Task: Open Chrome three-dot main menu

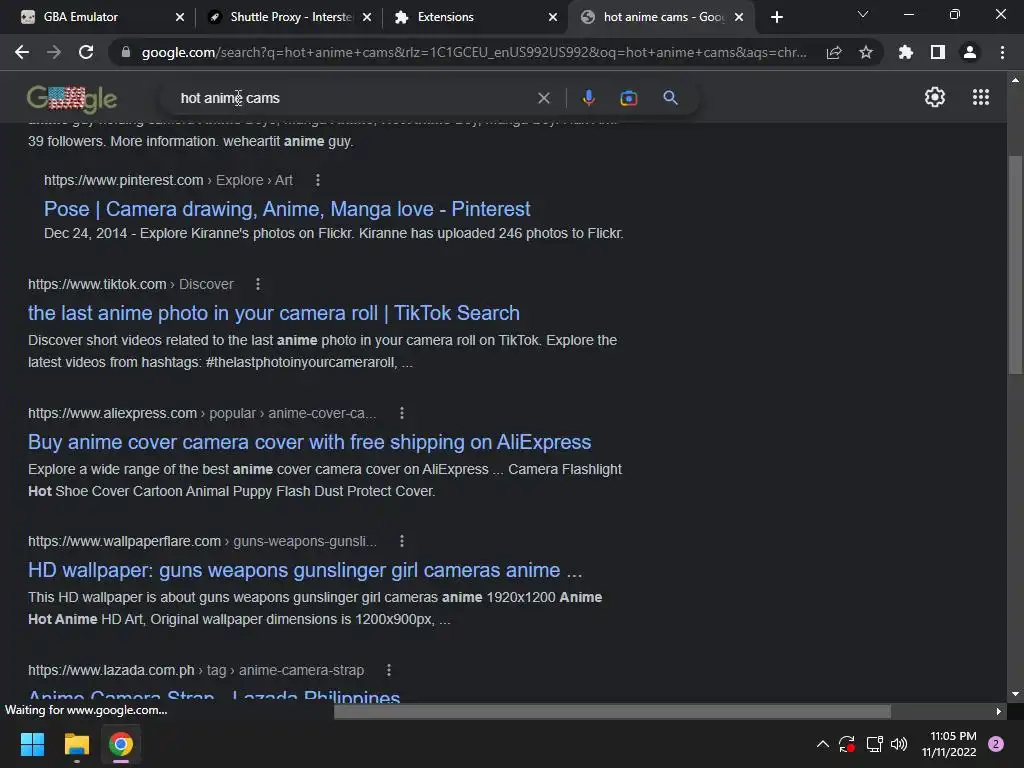Action: [x=1002, y=52]
